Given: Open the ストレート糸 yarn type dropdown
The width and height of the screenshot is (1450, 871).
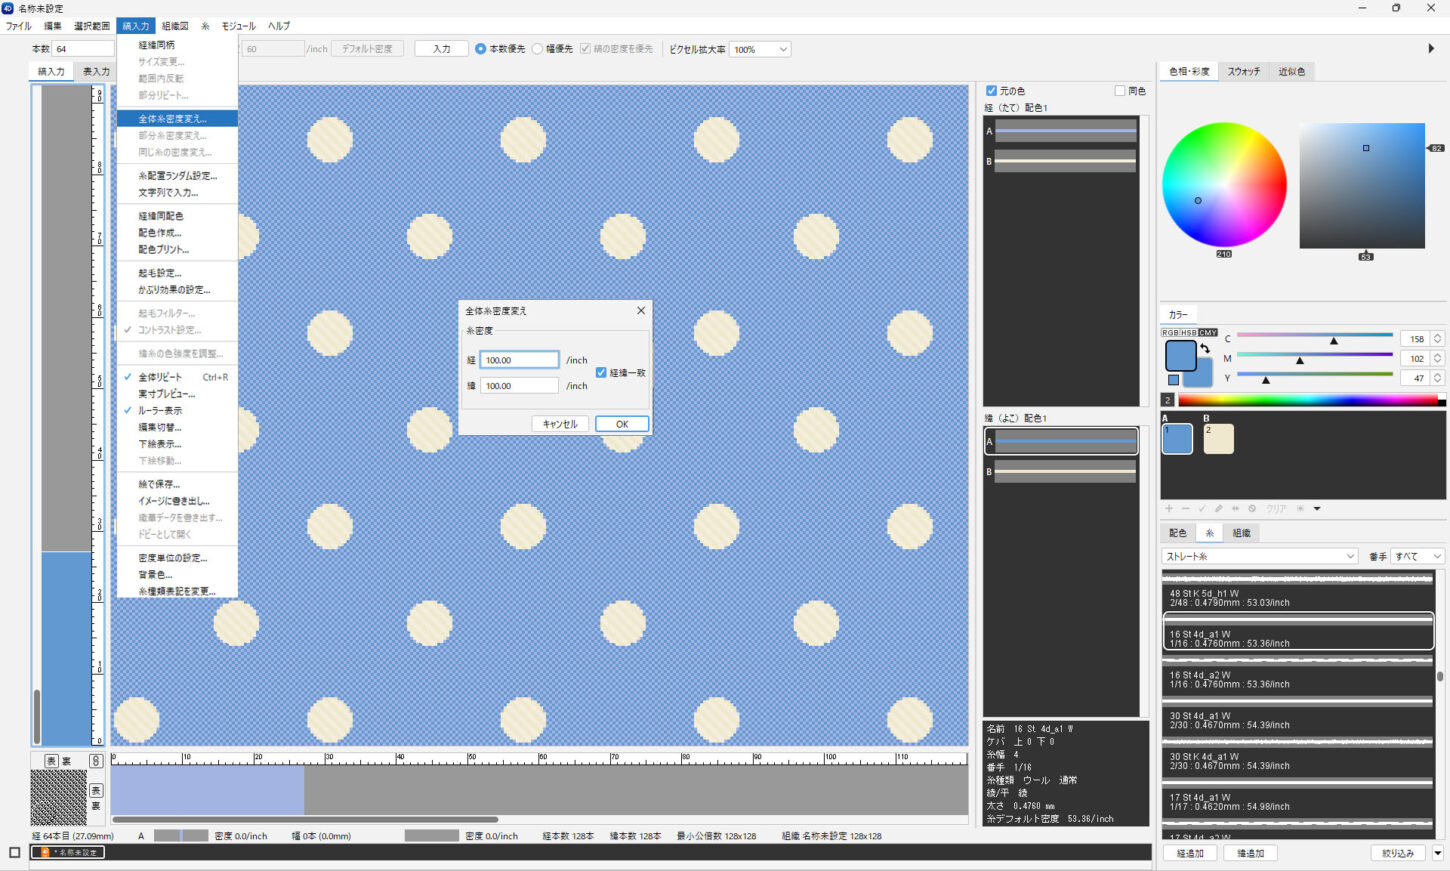Looking at the screenshot, I should coord(1260,556).
